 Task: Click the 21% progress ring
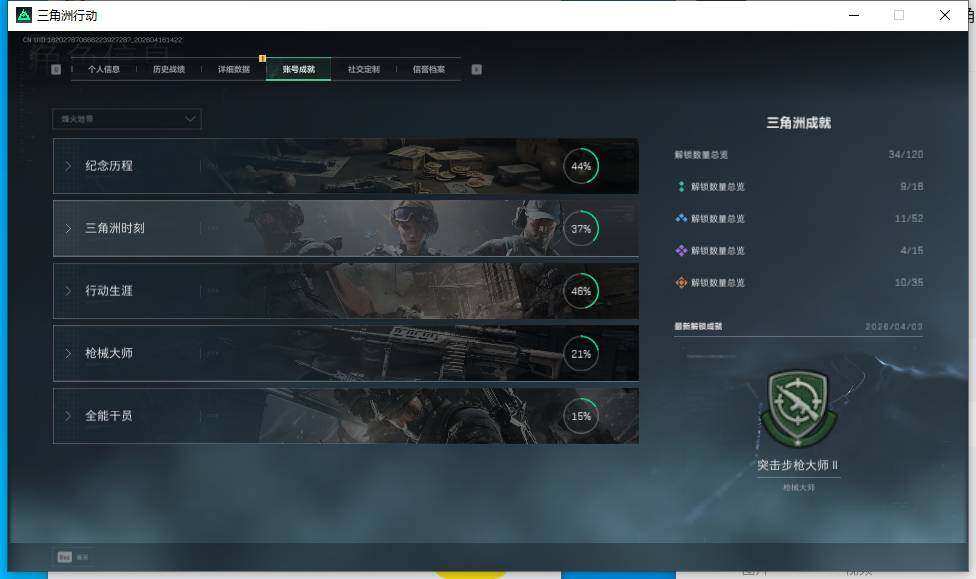point(581,354)
